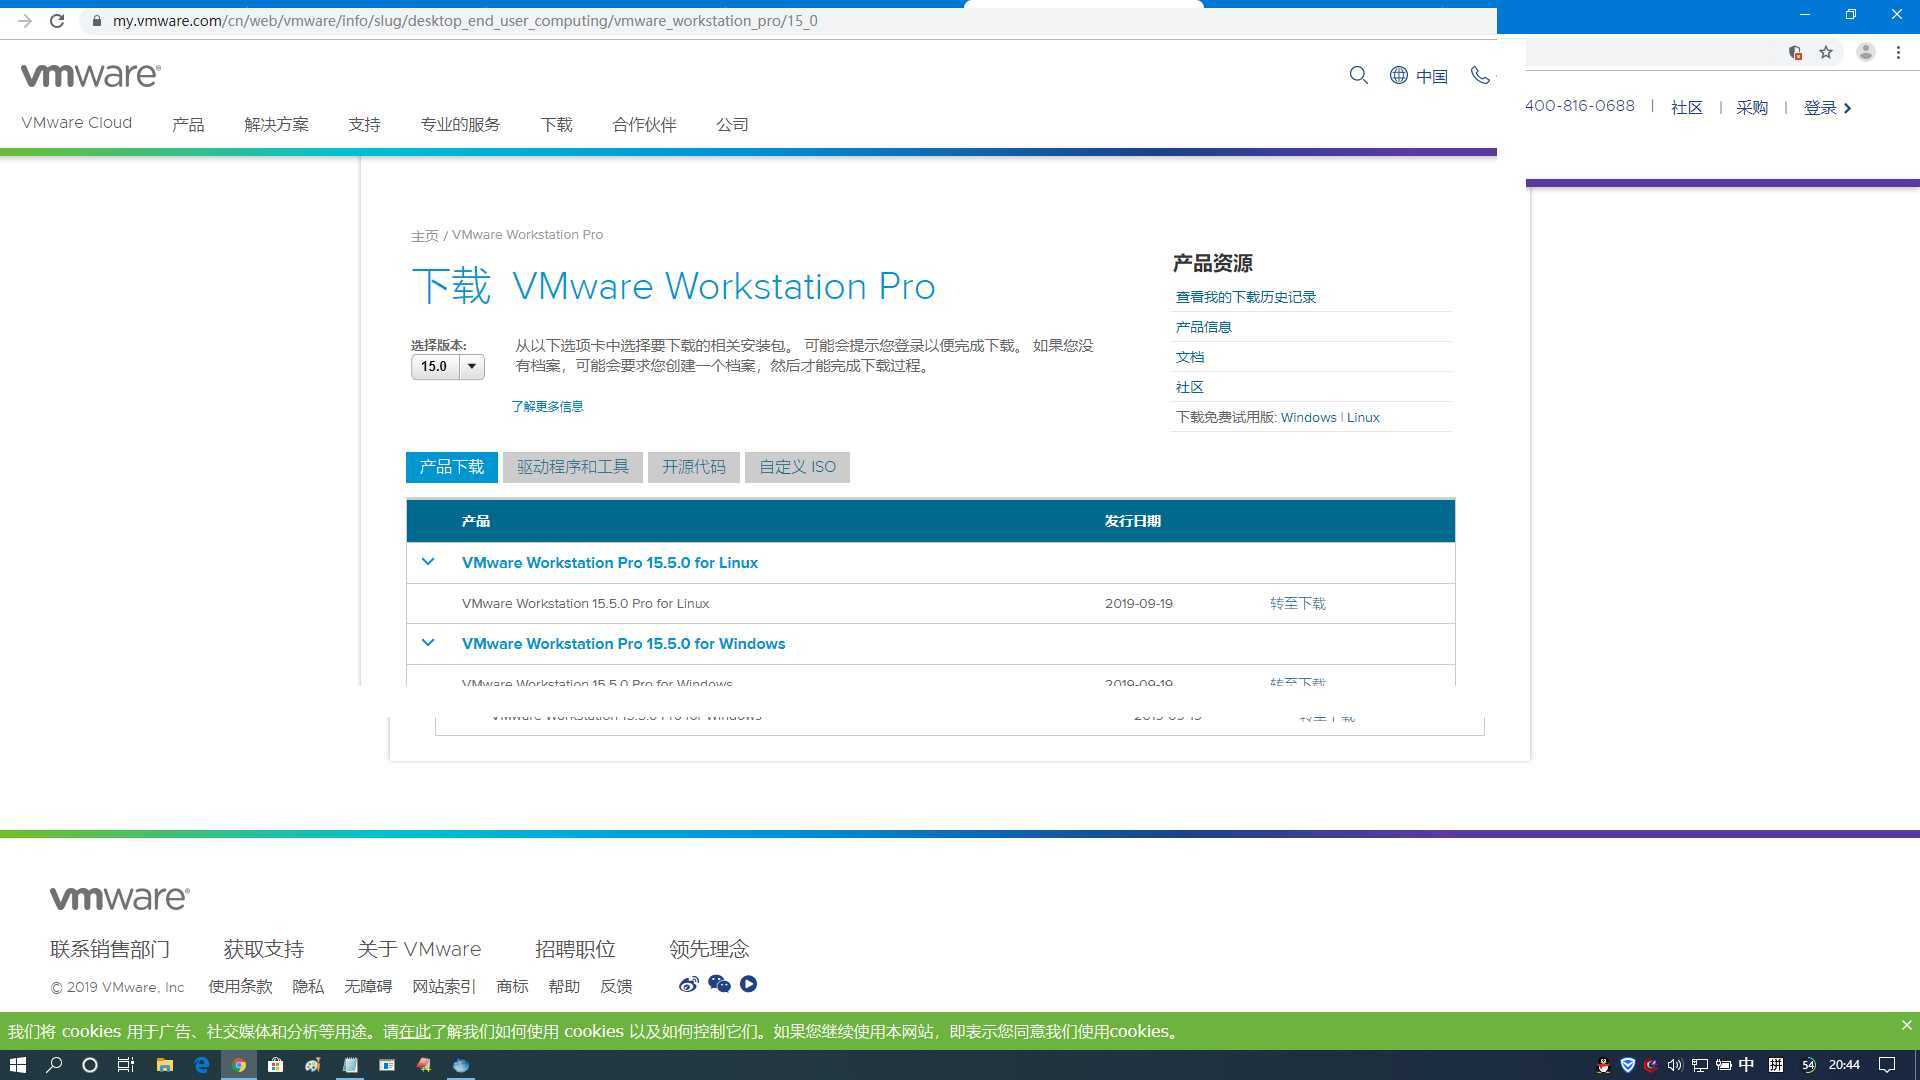This screenshot has width=1920, height=1080.
Task: Open the site search magnifier icon
Action: [x=1358, y=75]
